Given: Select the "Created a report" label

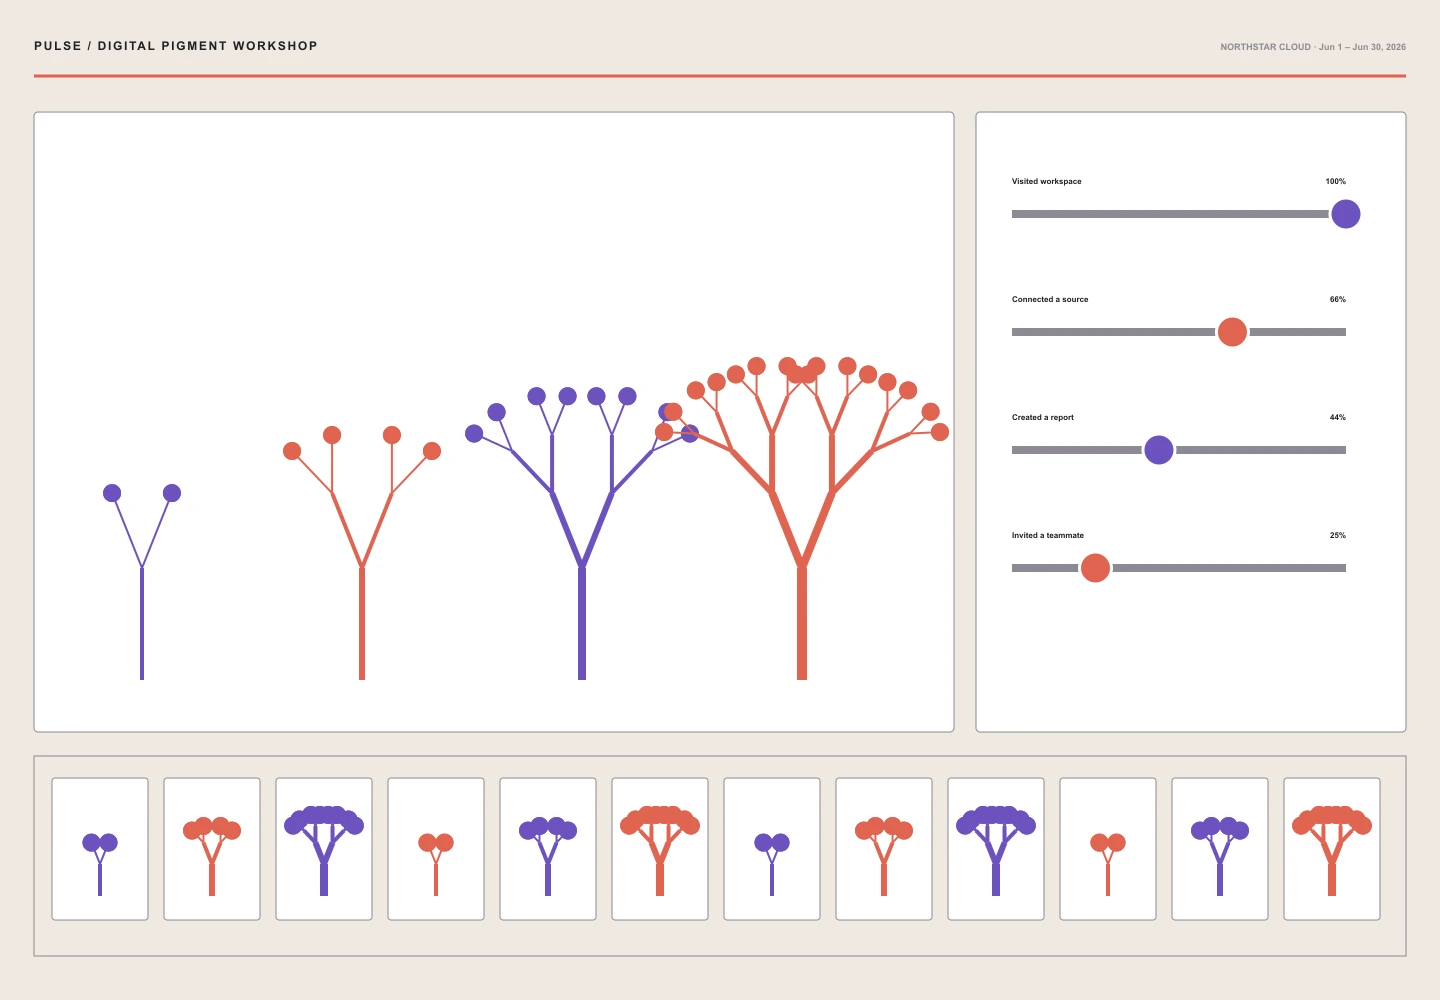Looking at the screenshot, I should (x=1042, y=417).
